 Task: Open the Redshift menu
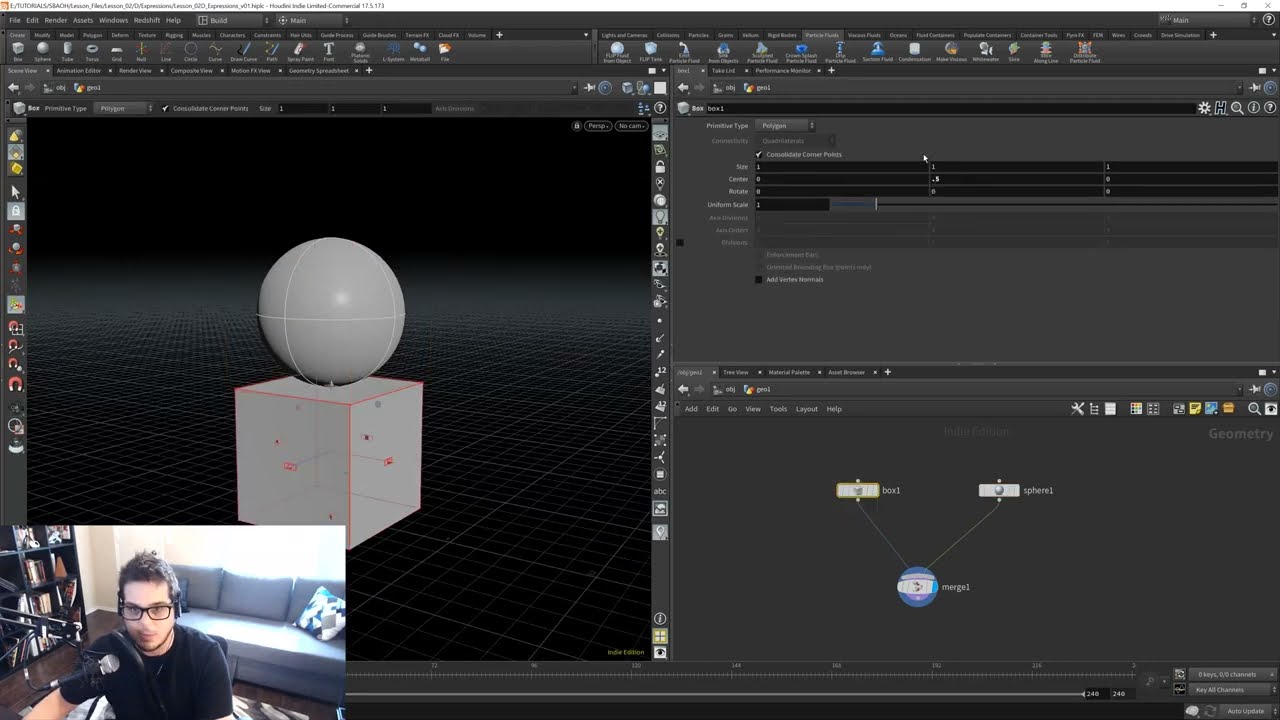click(147, 20)
